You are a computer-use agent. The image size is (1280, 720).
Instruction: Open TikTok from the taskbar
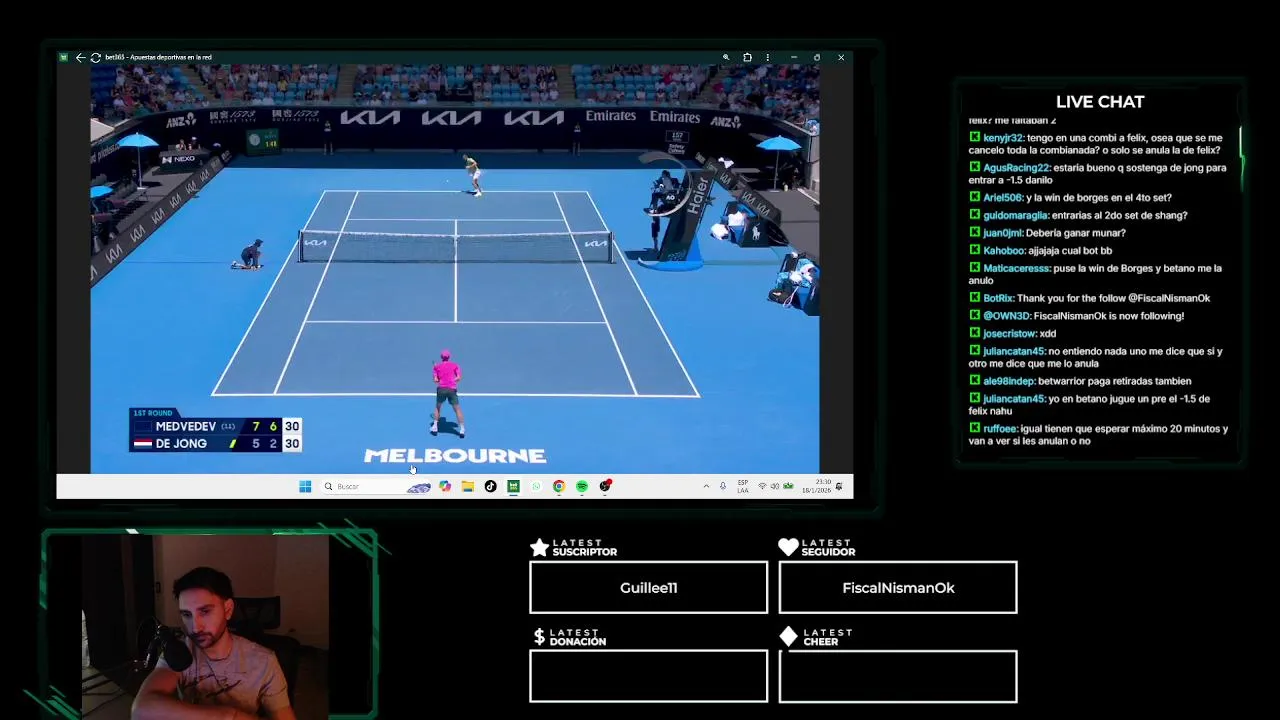click(490, 486)
